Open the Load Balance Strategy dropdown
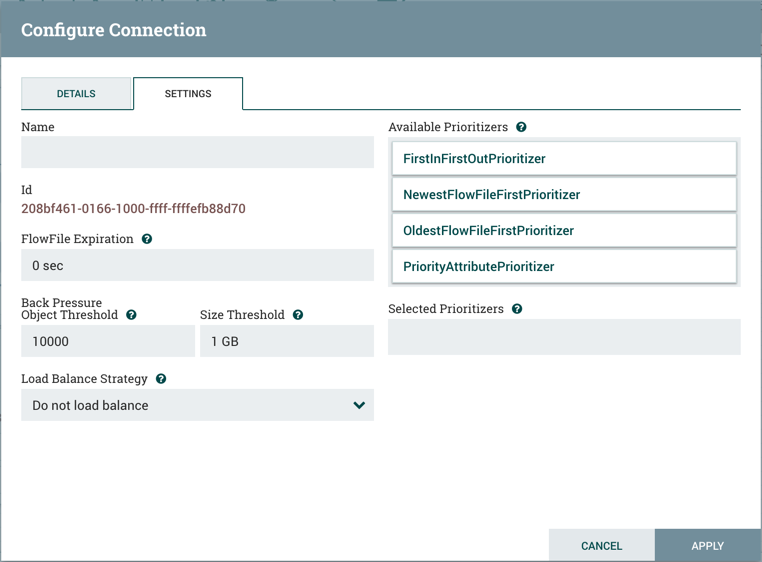The height and width of the screenshot is (562, 762). (x=197, y=405)
